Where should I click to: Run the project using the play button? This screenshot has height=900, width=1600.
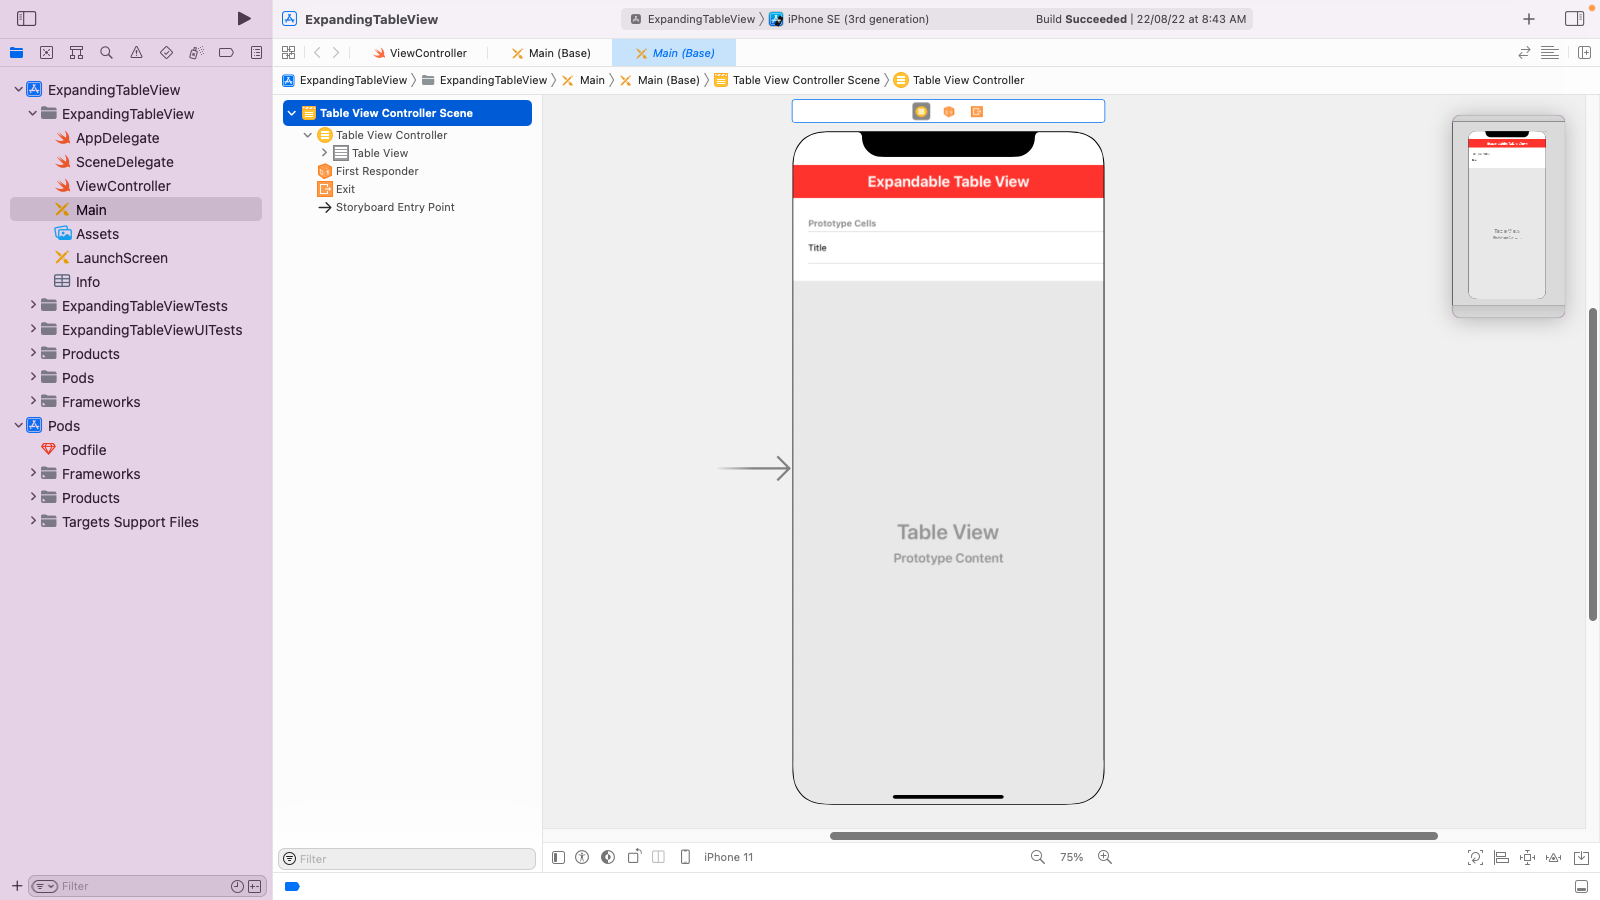pos(243,17)
